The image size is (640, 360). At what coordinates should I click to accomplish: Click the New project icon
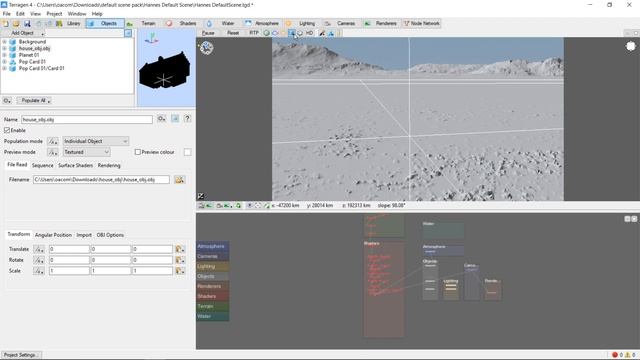(x=6, y=24)
